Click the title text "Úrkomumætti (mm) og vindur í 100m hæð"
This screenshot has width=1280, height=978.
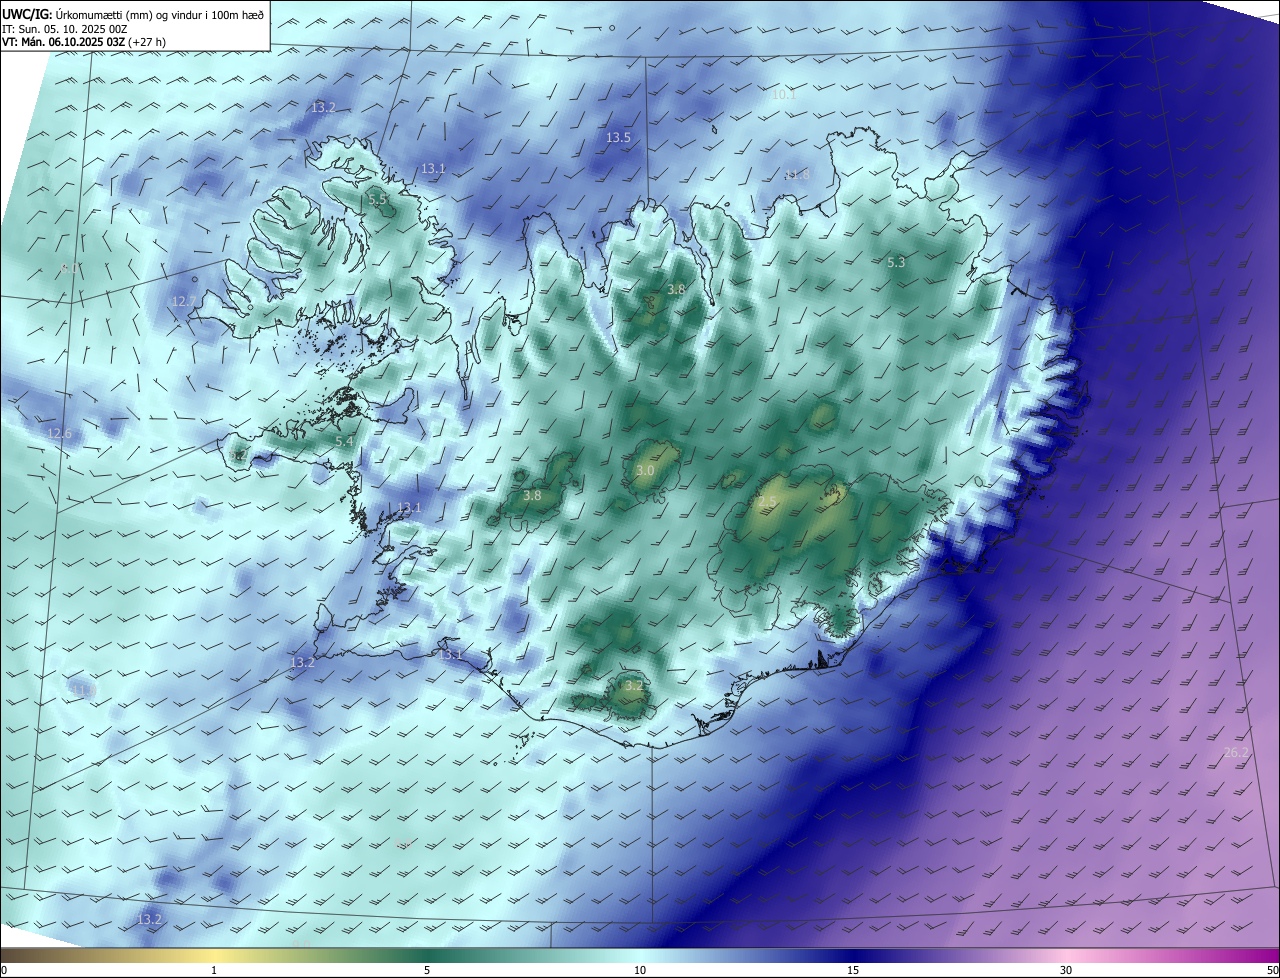coord(160,15)
